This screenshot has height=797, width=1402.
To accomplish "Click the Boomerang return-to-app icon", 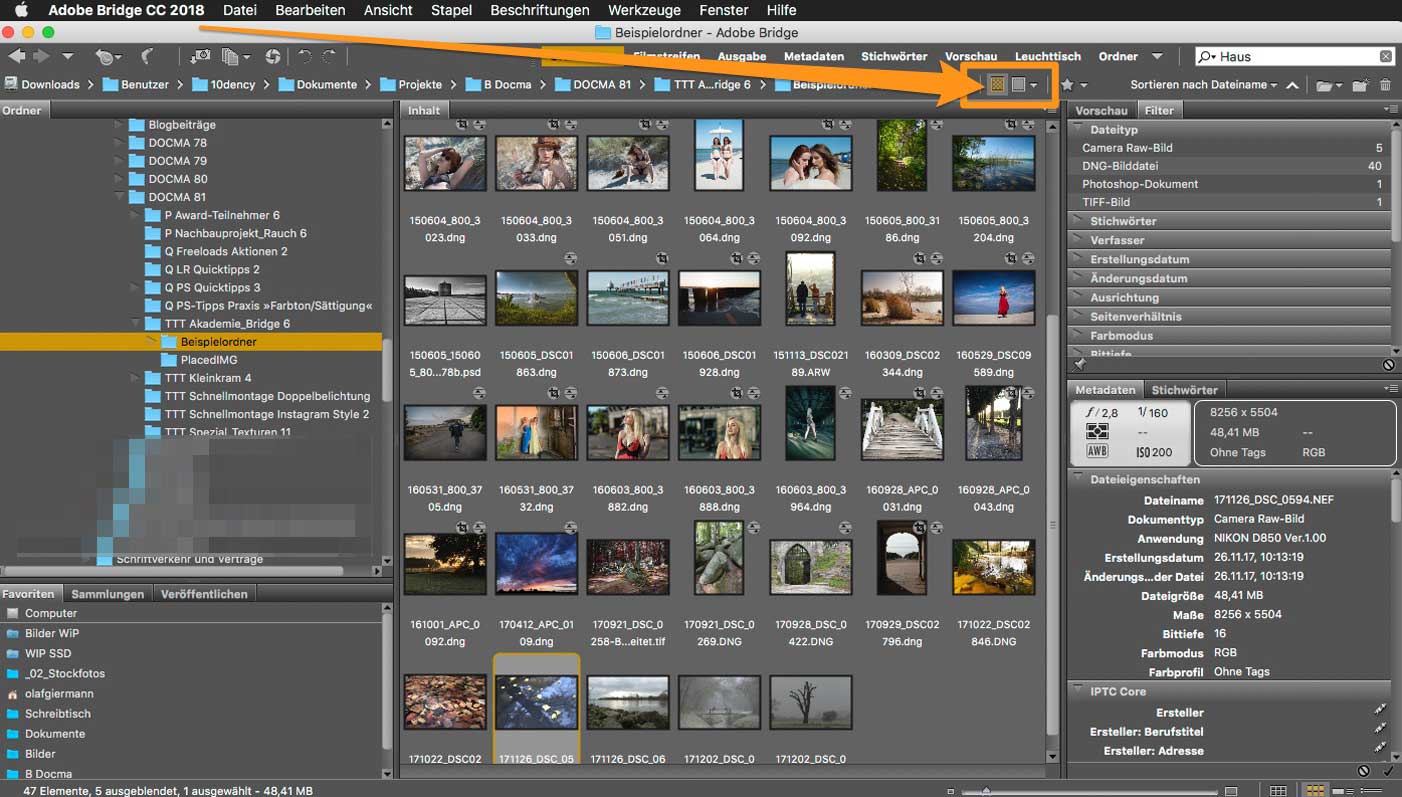I will tap(147, 57).
